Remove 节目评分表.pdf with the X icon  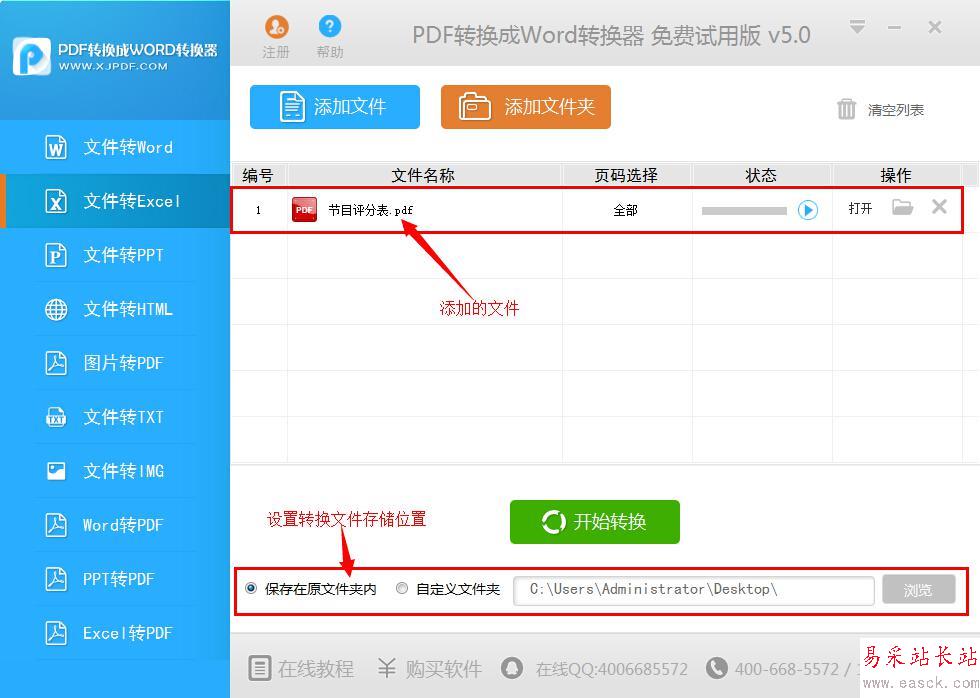tap(939, 206)
